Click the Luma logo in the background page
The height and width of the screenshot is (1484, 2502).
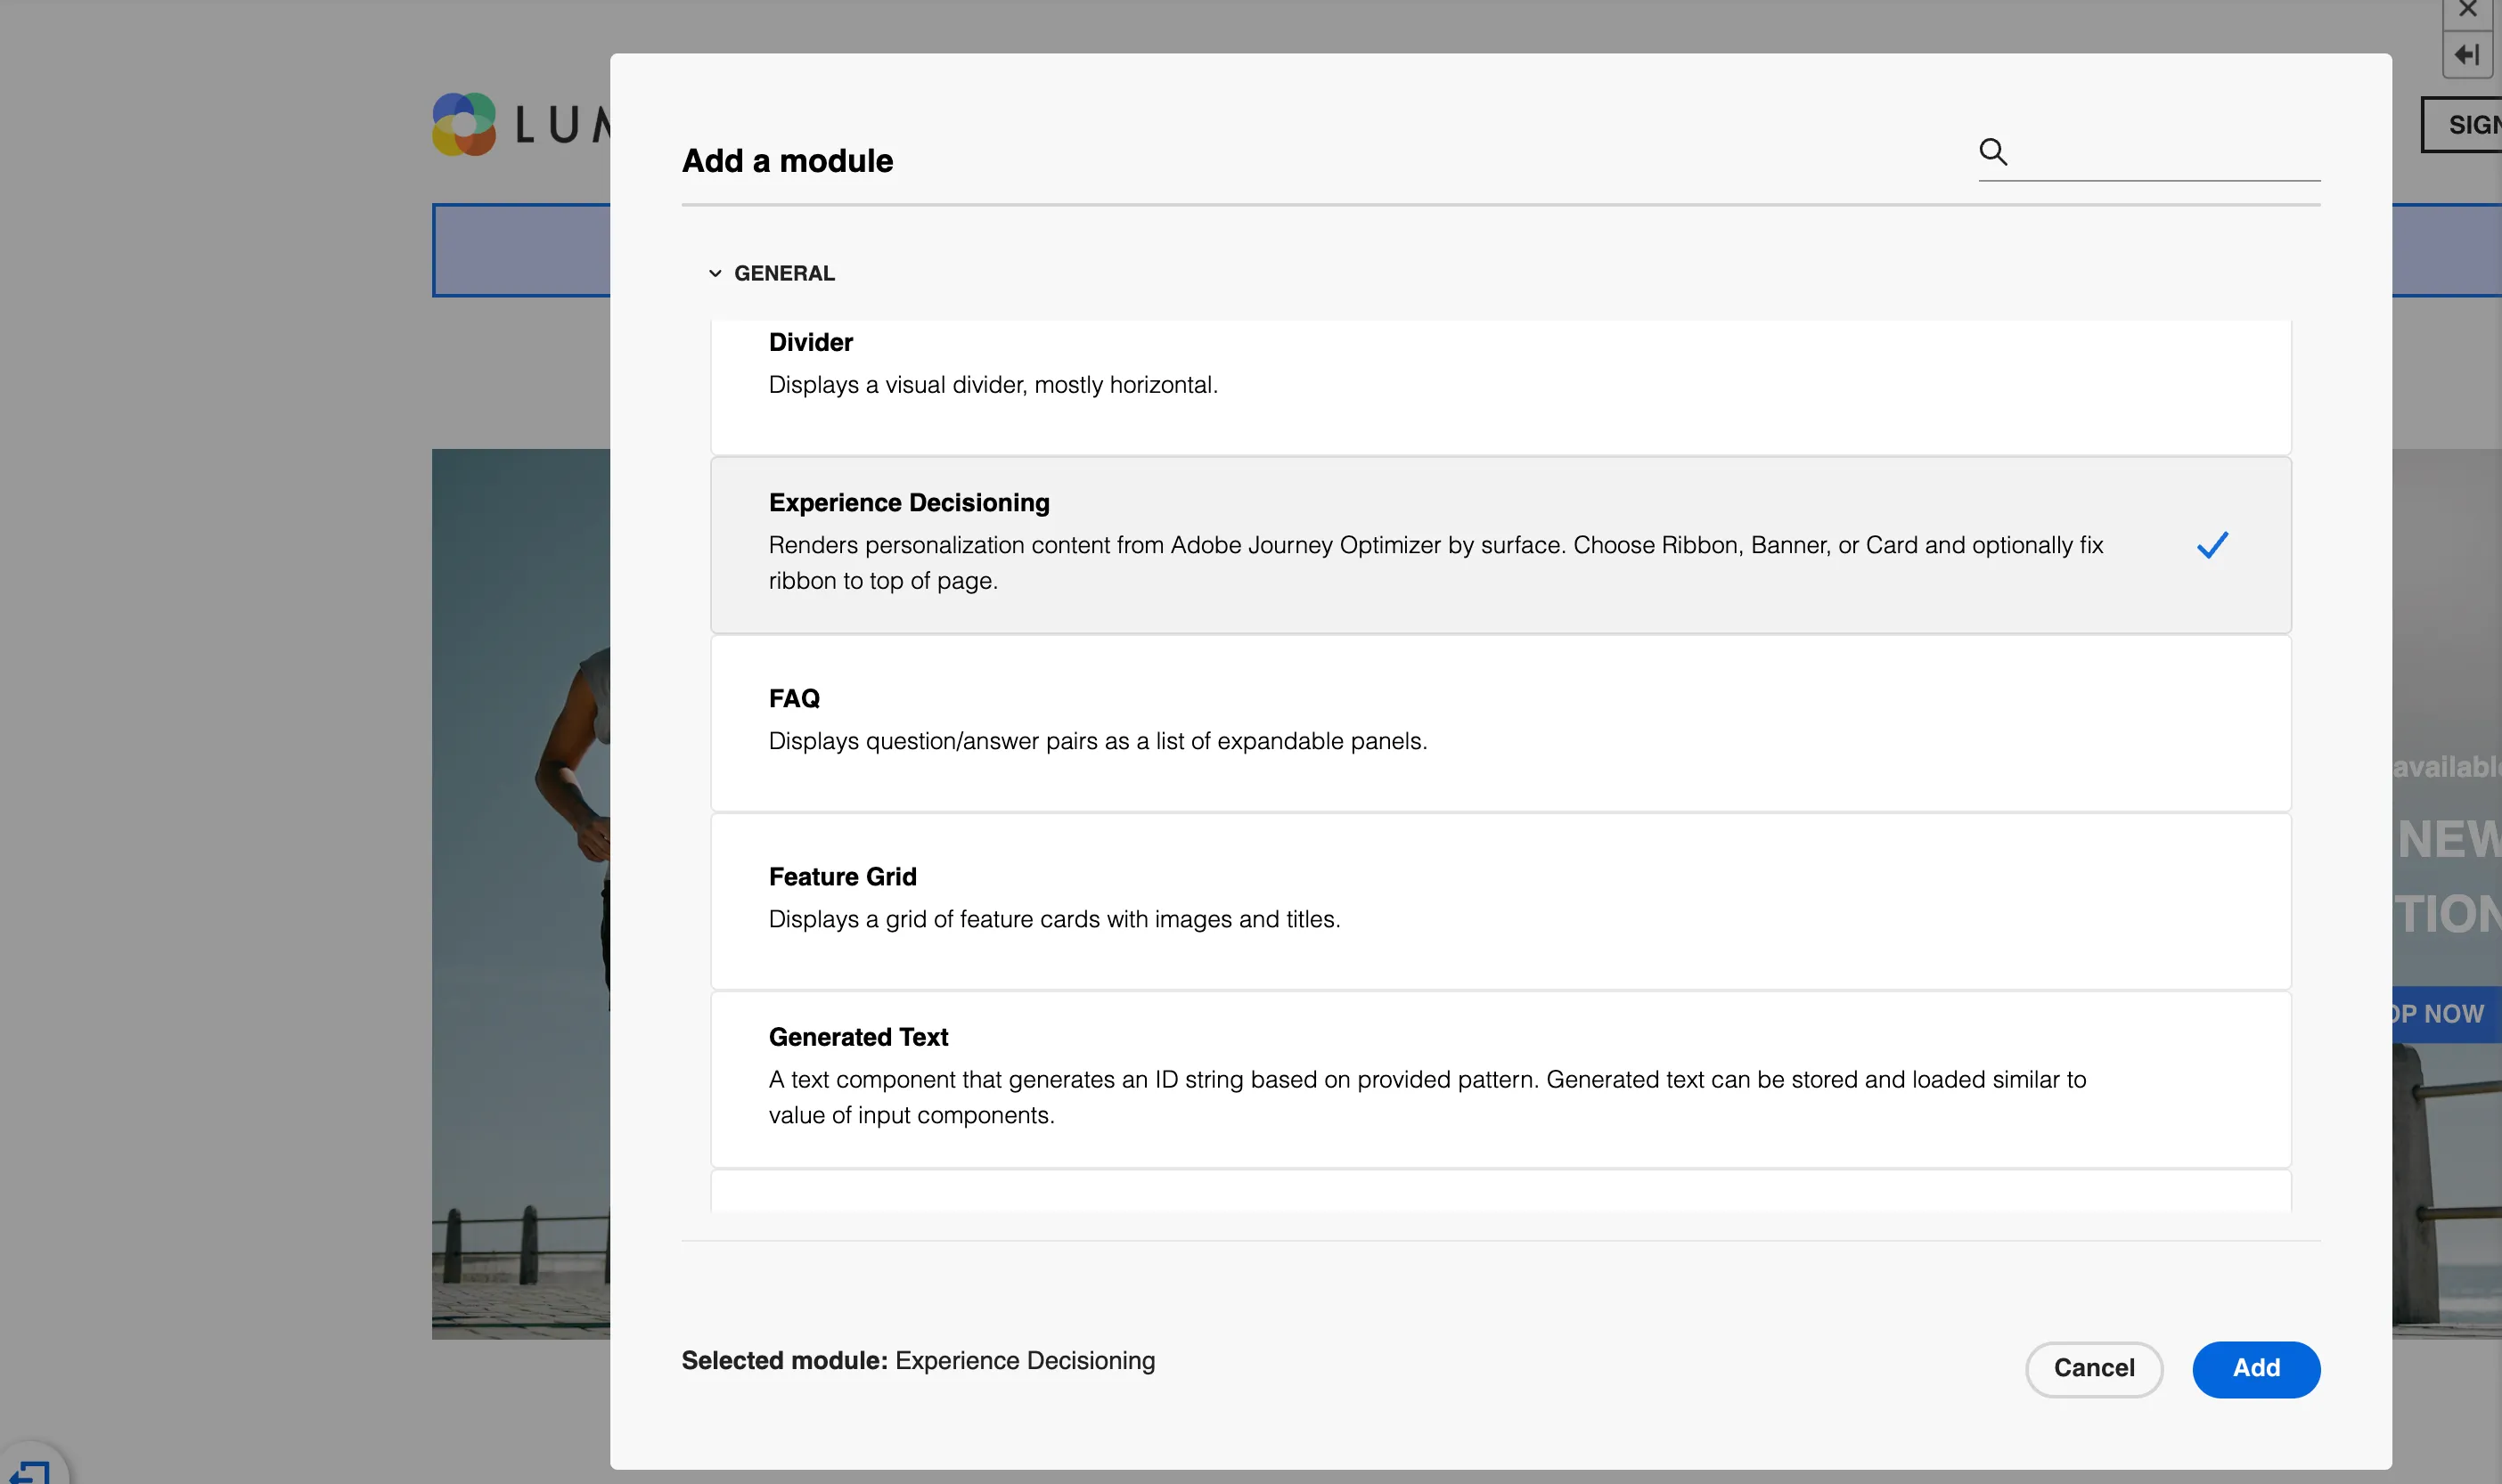[520, 125]
